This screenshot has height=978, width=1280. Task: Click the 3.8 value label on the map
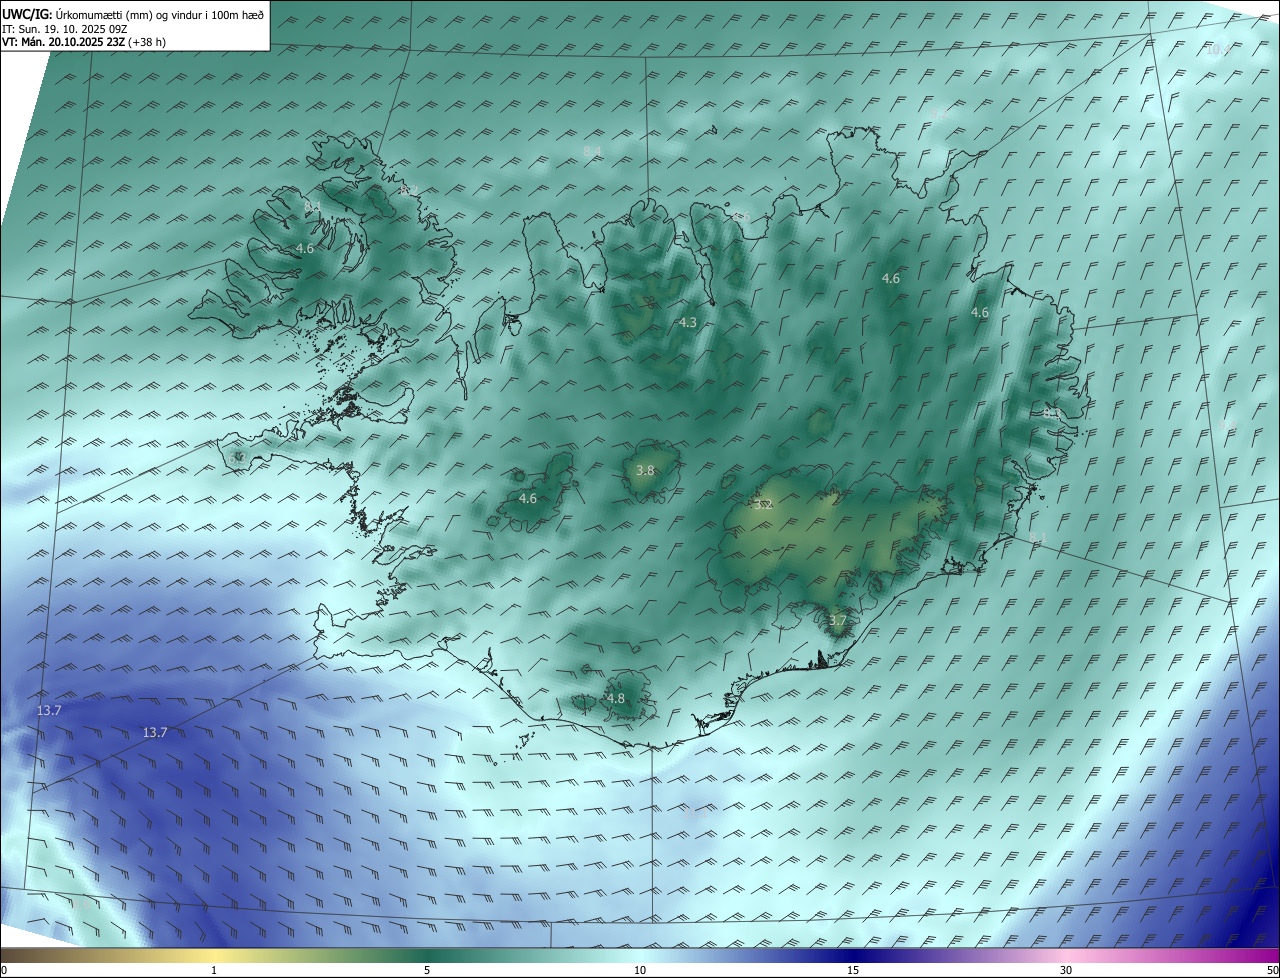pos(645,470)
